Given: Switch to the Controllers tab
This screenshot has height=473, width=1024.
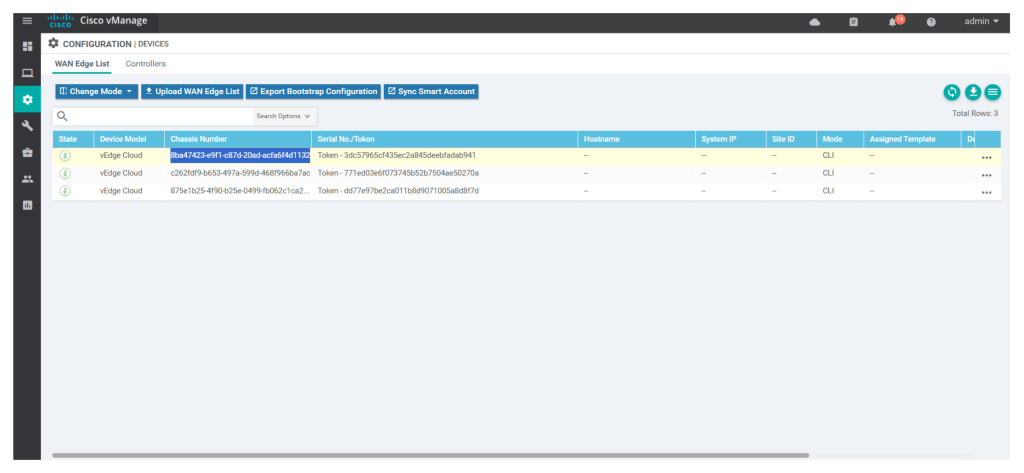Looking at the screenshot, I should click(145, 64).
